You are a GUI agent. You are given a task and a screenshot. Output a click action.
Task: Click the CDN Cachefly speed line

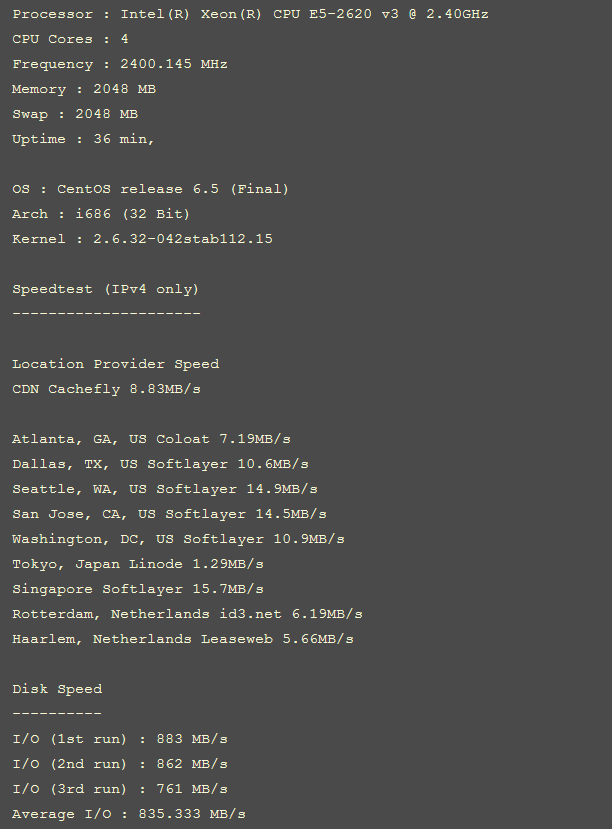pyautogui.click(x=106, y=389)
